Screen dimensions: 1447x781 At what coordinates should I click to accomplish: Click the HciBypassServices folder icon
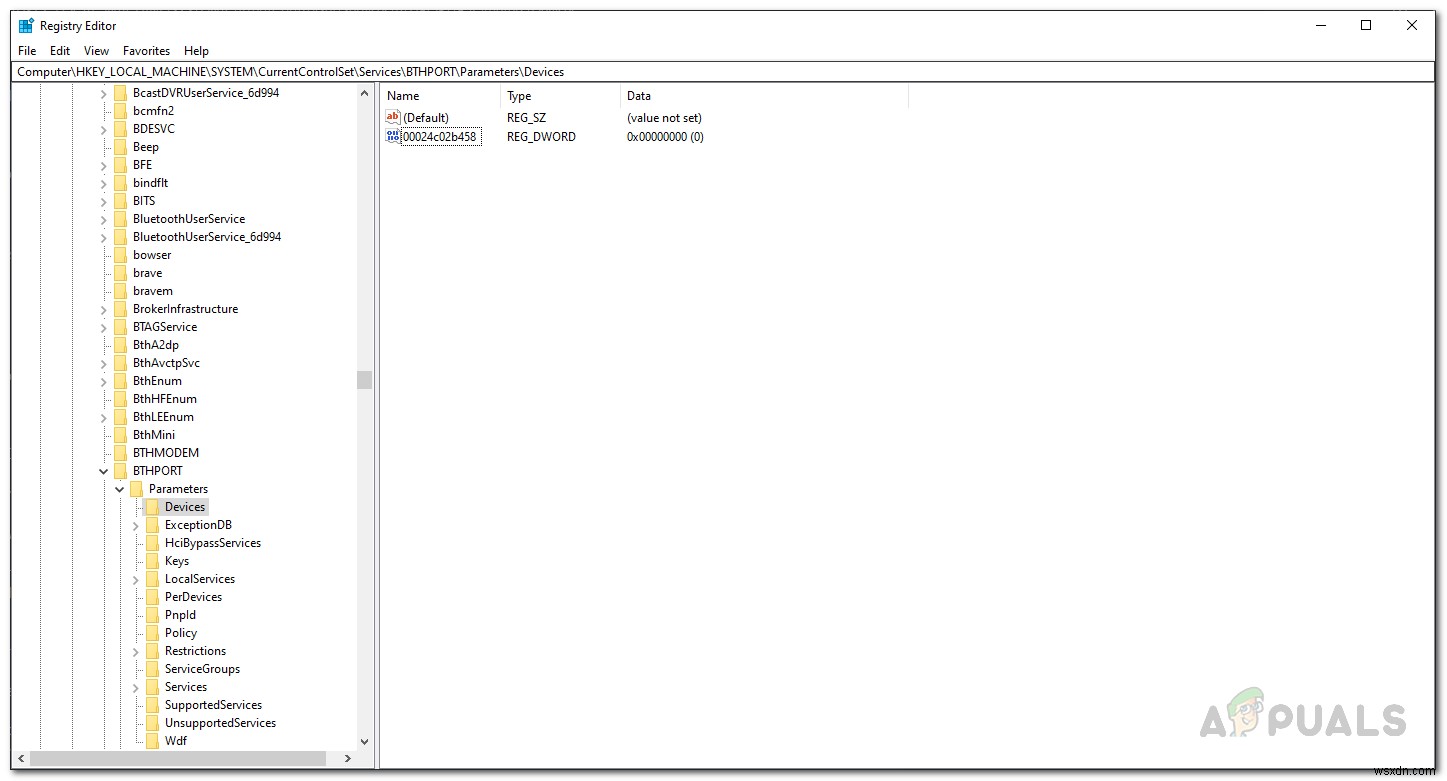[x=152, y=543]
